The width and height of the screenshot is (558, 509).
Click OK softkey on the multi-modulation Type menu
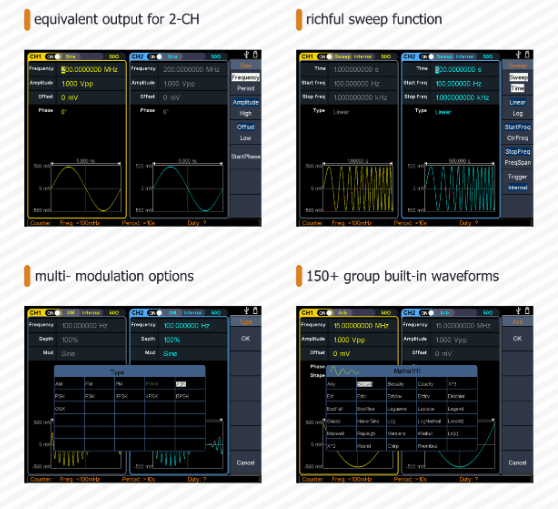tap(246, 339)
